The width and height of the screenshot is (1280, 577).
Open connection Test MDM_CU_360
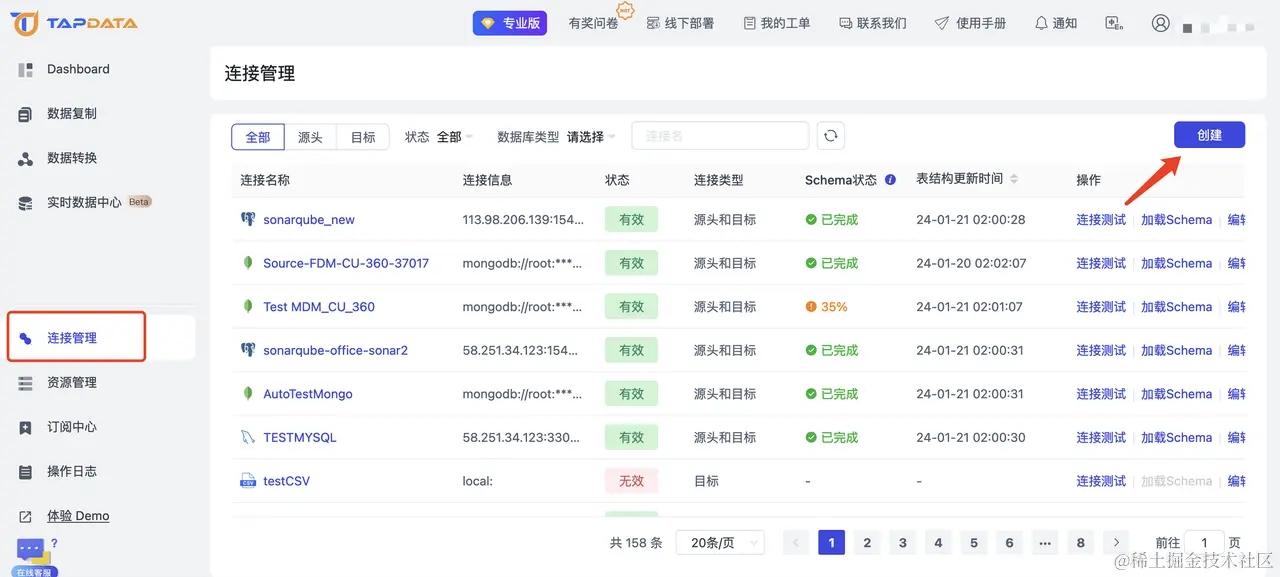(x=319, y=307)
